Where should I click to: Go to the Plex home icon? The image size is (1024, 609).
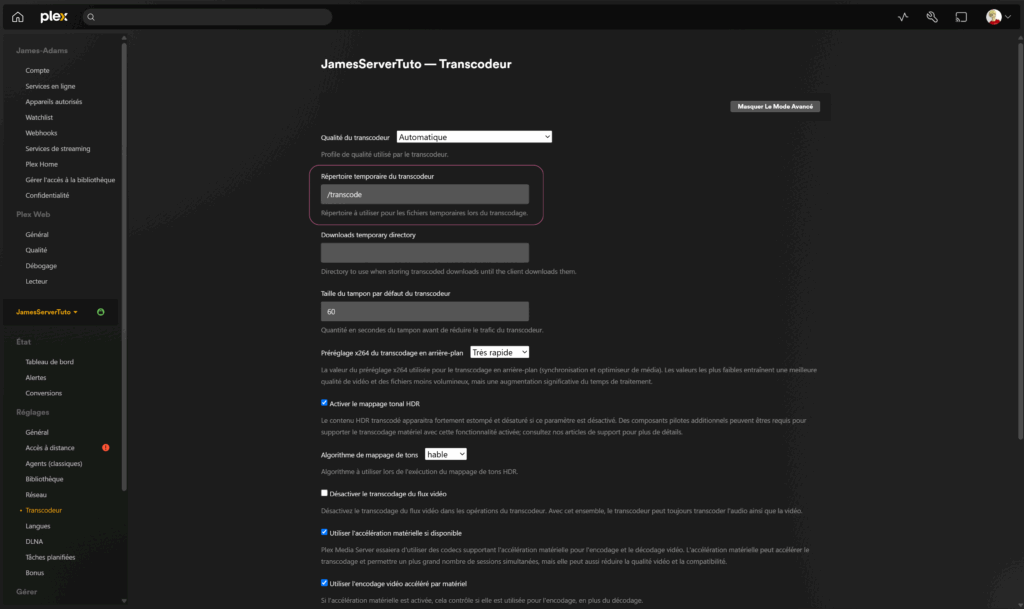18,17
